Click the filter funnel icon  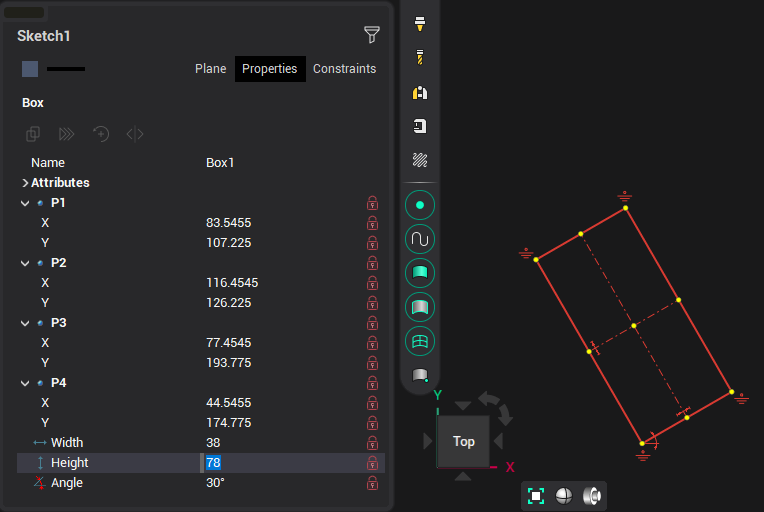click(372, 35)
